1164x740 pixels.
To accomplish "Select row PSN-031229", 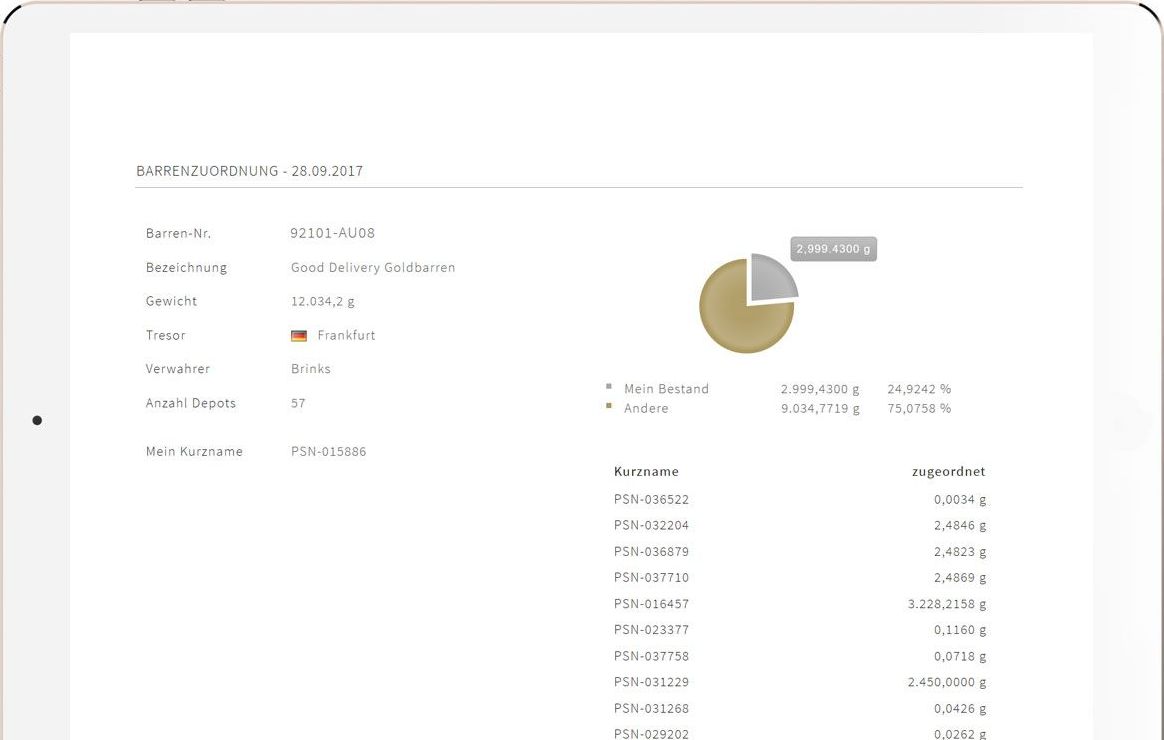I will (x=800, y=682).
